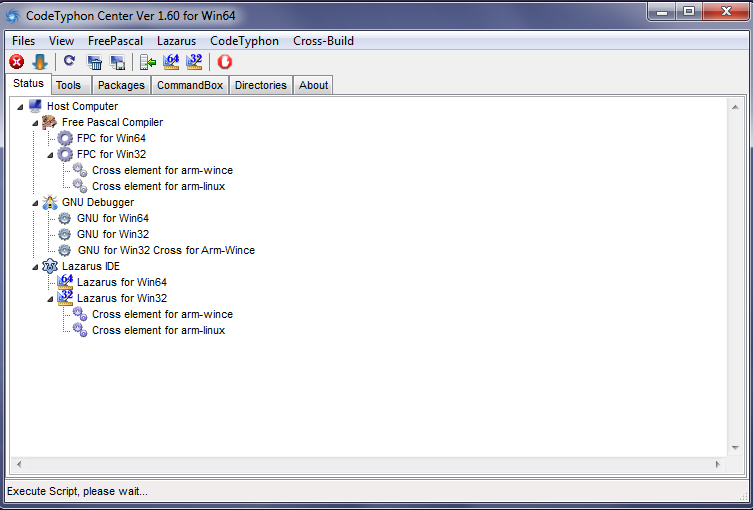Open the FreePascal menu
Viewport: 753px width, 510px height.
(115, 41)
